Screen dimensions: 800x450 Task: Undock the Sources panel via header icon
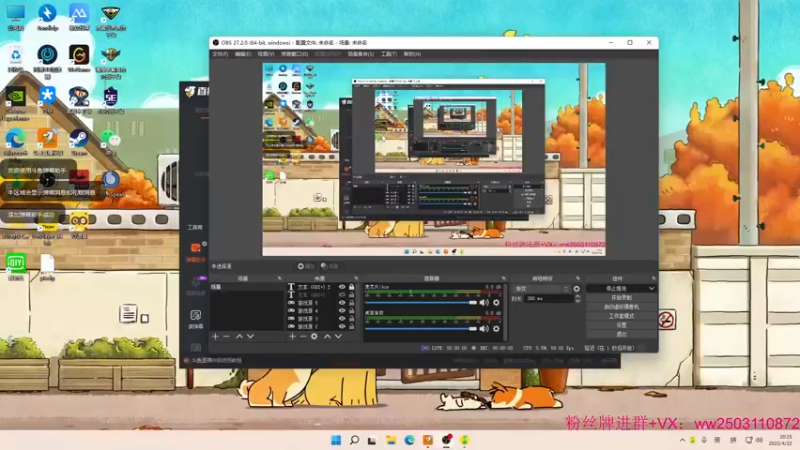356,279
